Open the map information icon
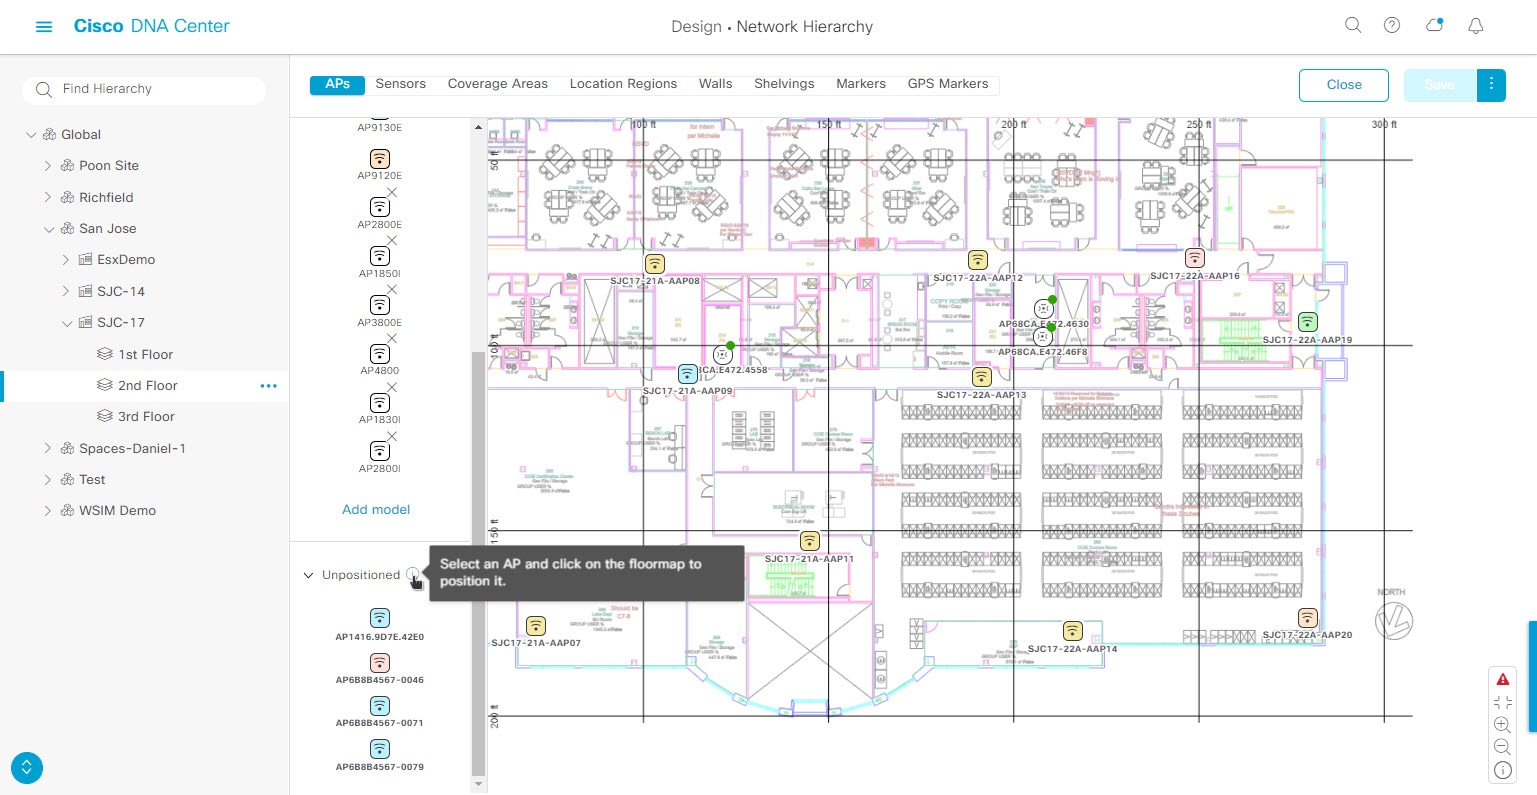 click(1502, 770)
